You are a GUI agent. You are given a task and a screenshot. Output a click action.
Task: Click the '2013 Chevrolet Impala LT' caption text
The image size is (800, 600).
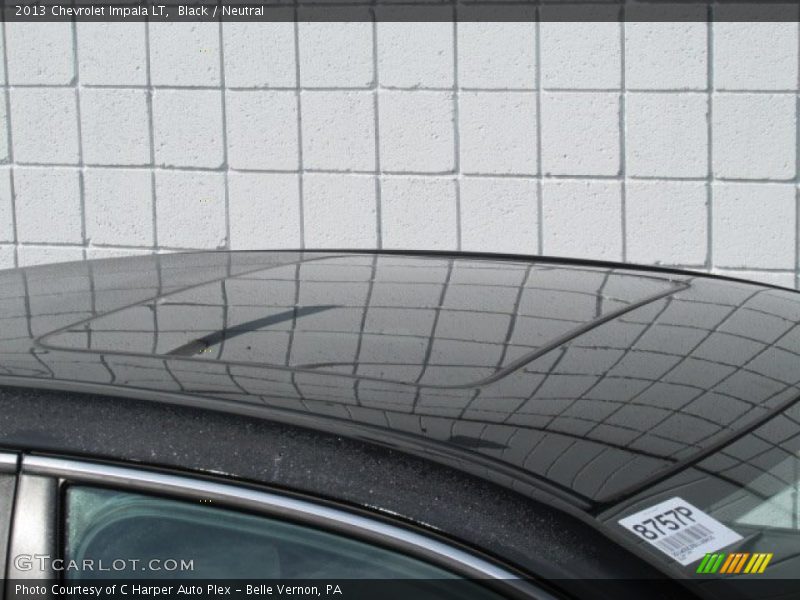(x=92, y=11)
